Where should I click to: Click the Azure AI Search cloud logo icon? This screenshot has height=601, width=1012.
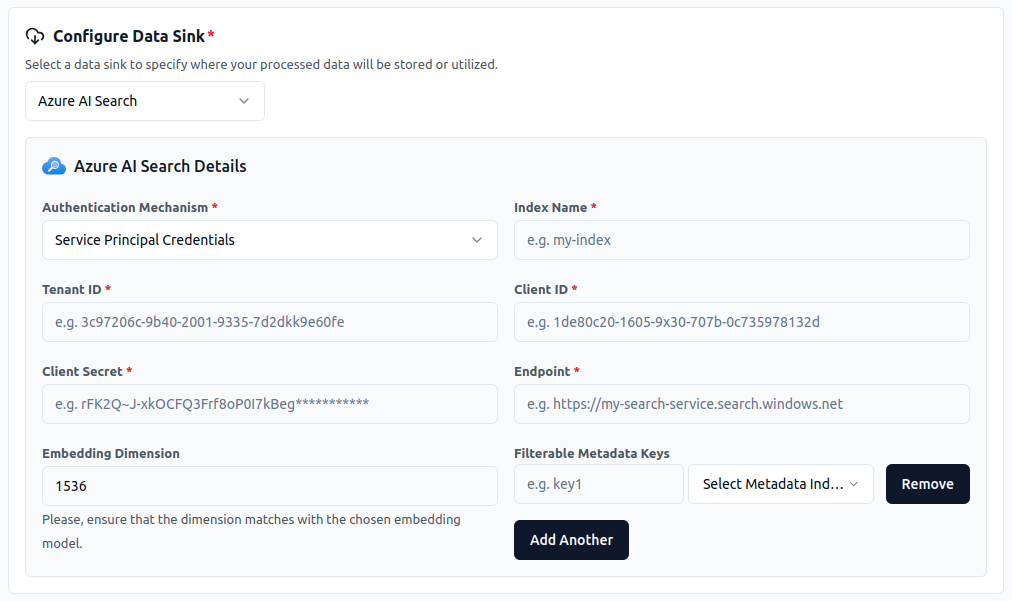54,166
